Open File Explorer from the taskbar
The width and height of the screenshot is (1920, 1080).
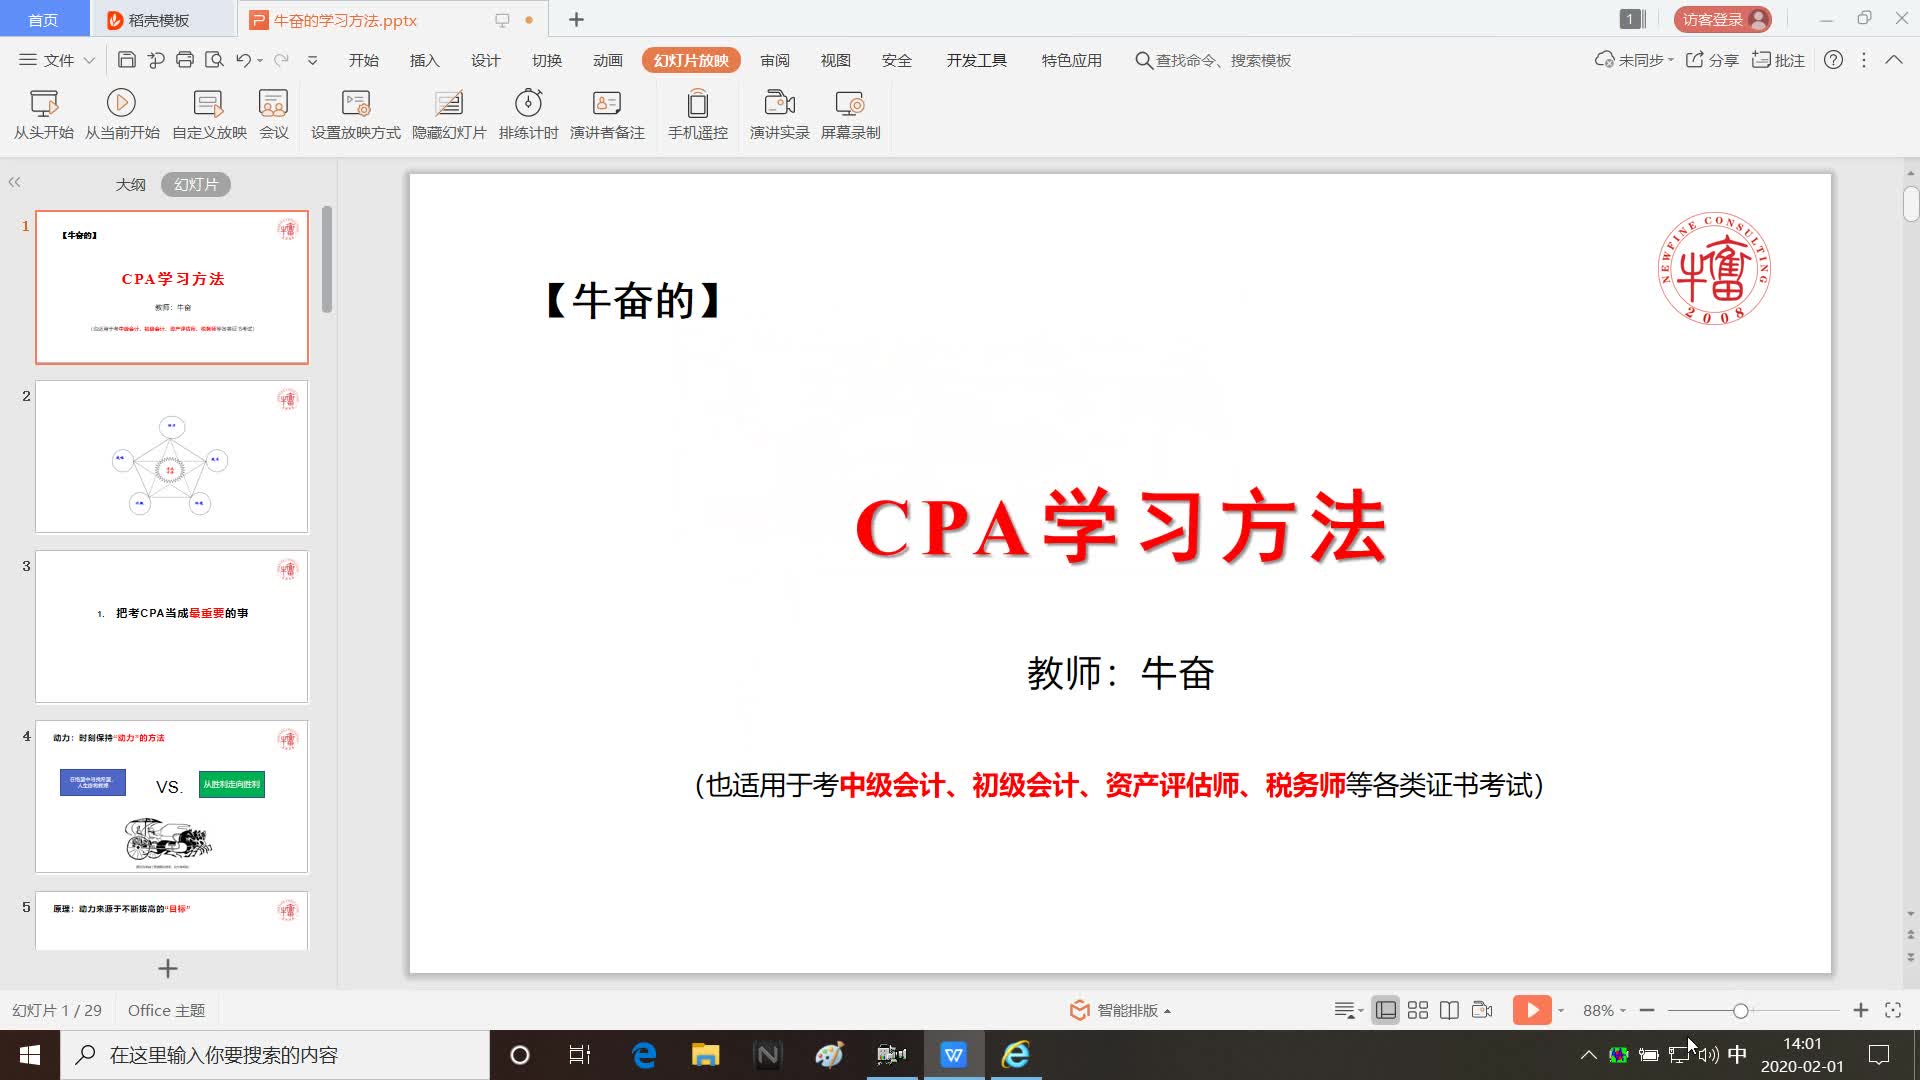[706, 1055]
